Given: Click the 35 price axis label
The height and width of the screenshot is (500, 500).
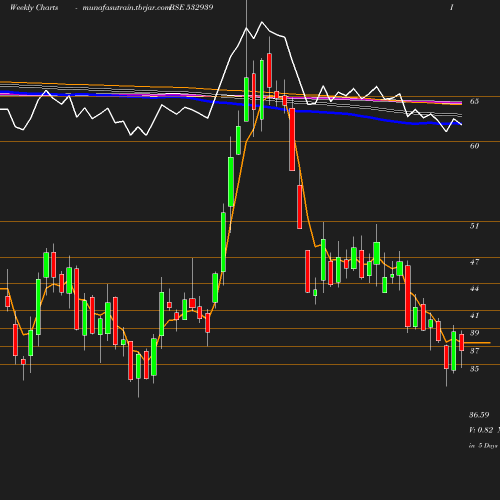Looking at the screenshot, I should [x=475, y=369].
